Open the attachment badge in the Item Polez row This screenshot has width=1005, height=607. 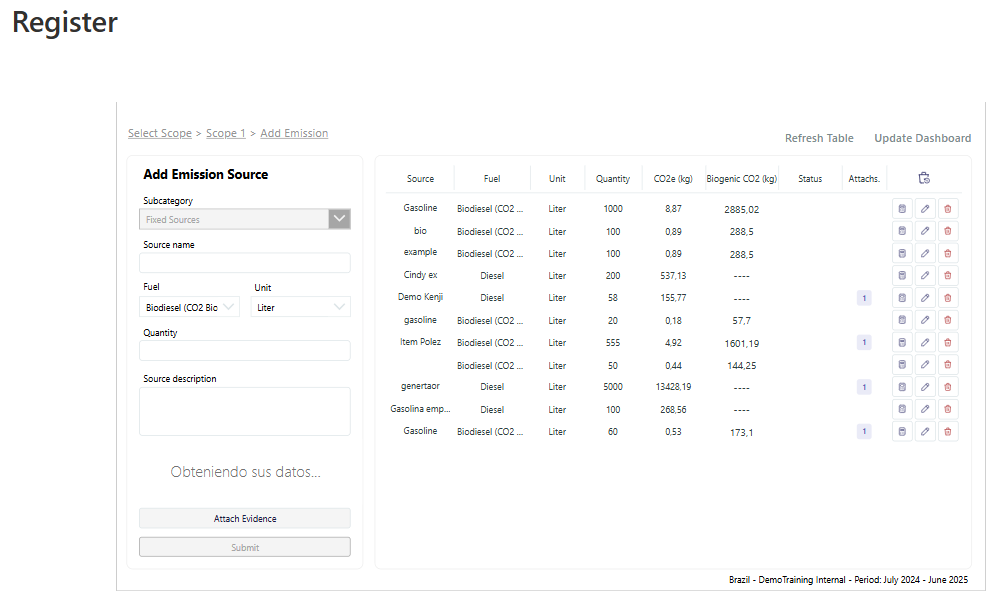coord(864,342)
